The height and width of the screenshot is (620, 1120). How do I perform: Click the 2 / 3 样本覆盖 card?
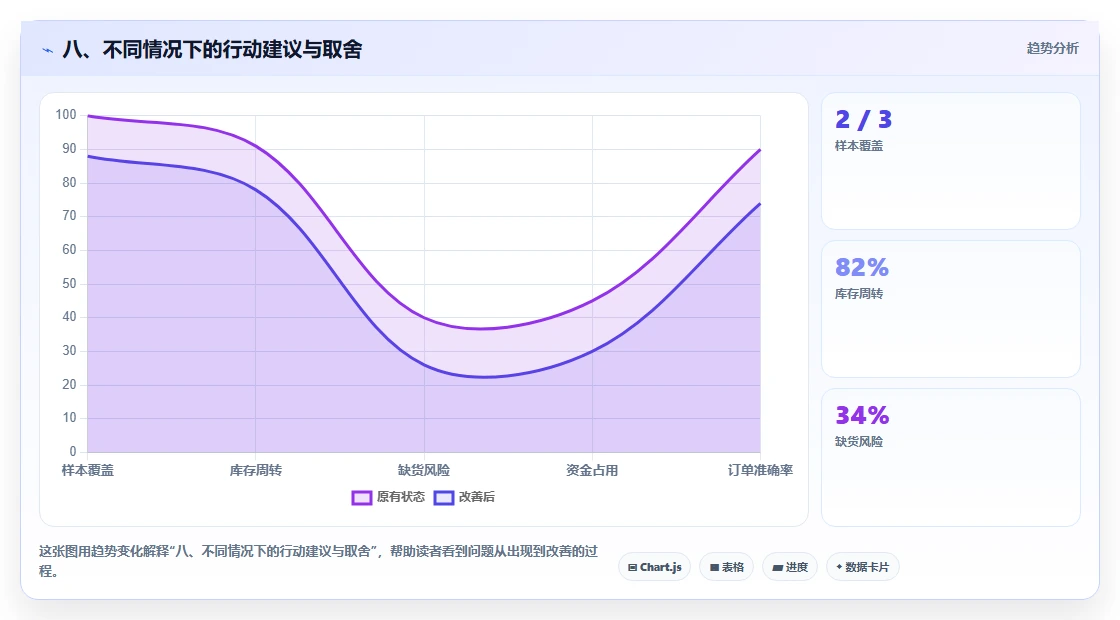coord(951,161)
